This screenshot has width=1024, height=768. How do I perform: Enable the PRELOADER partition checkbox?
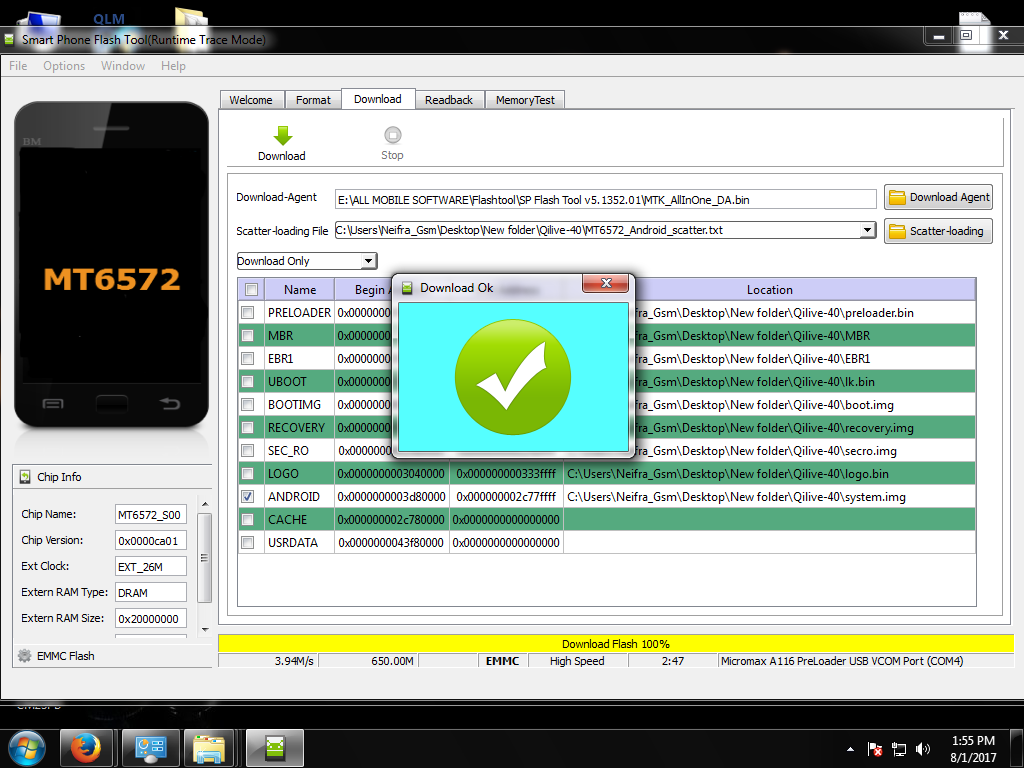coord(247,313)
